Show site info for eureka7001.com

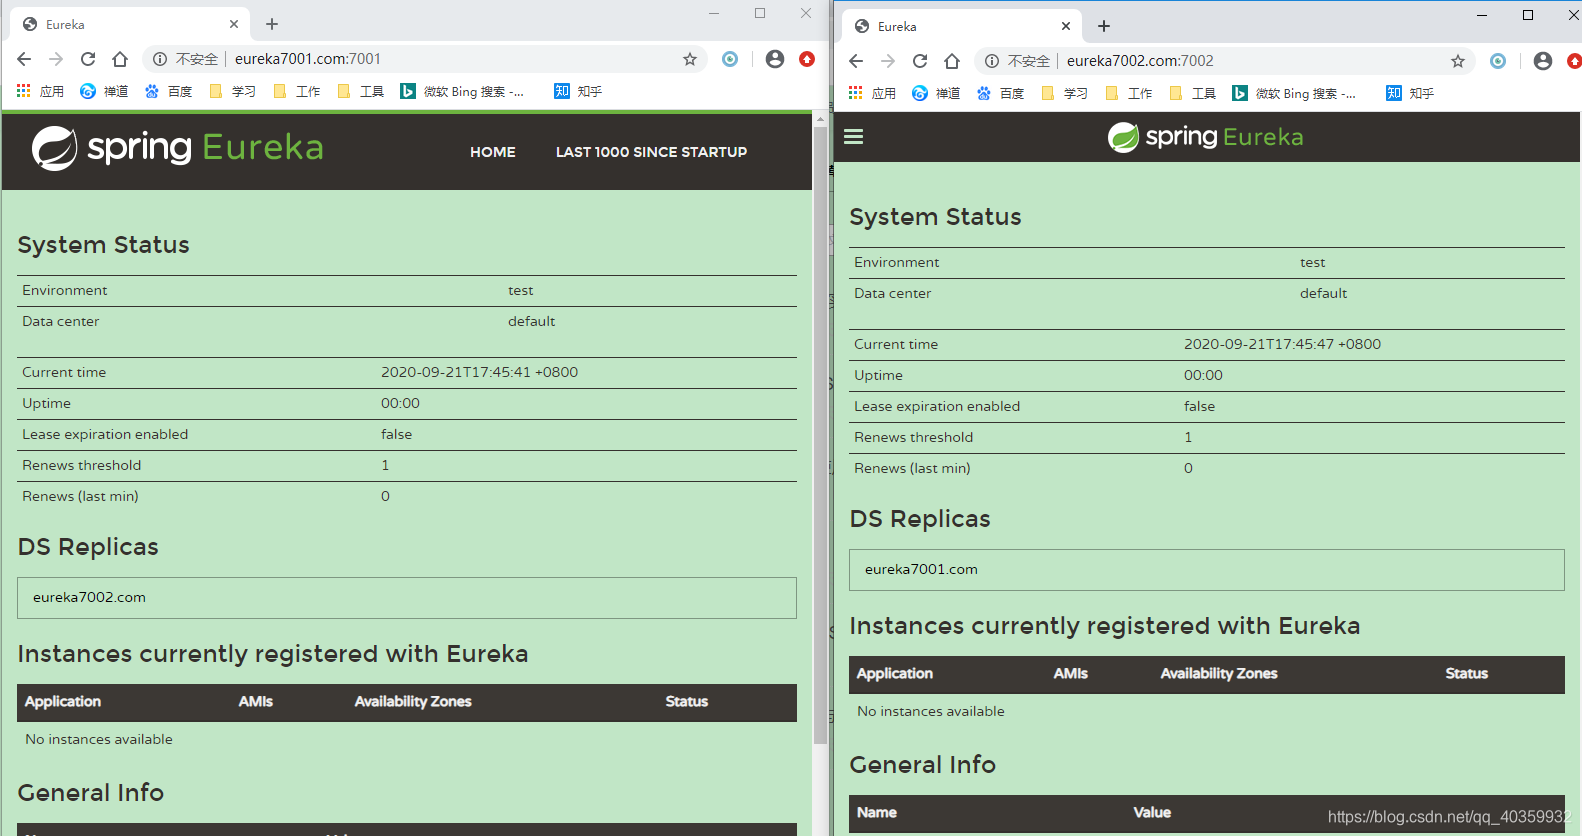(159, 59)
